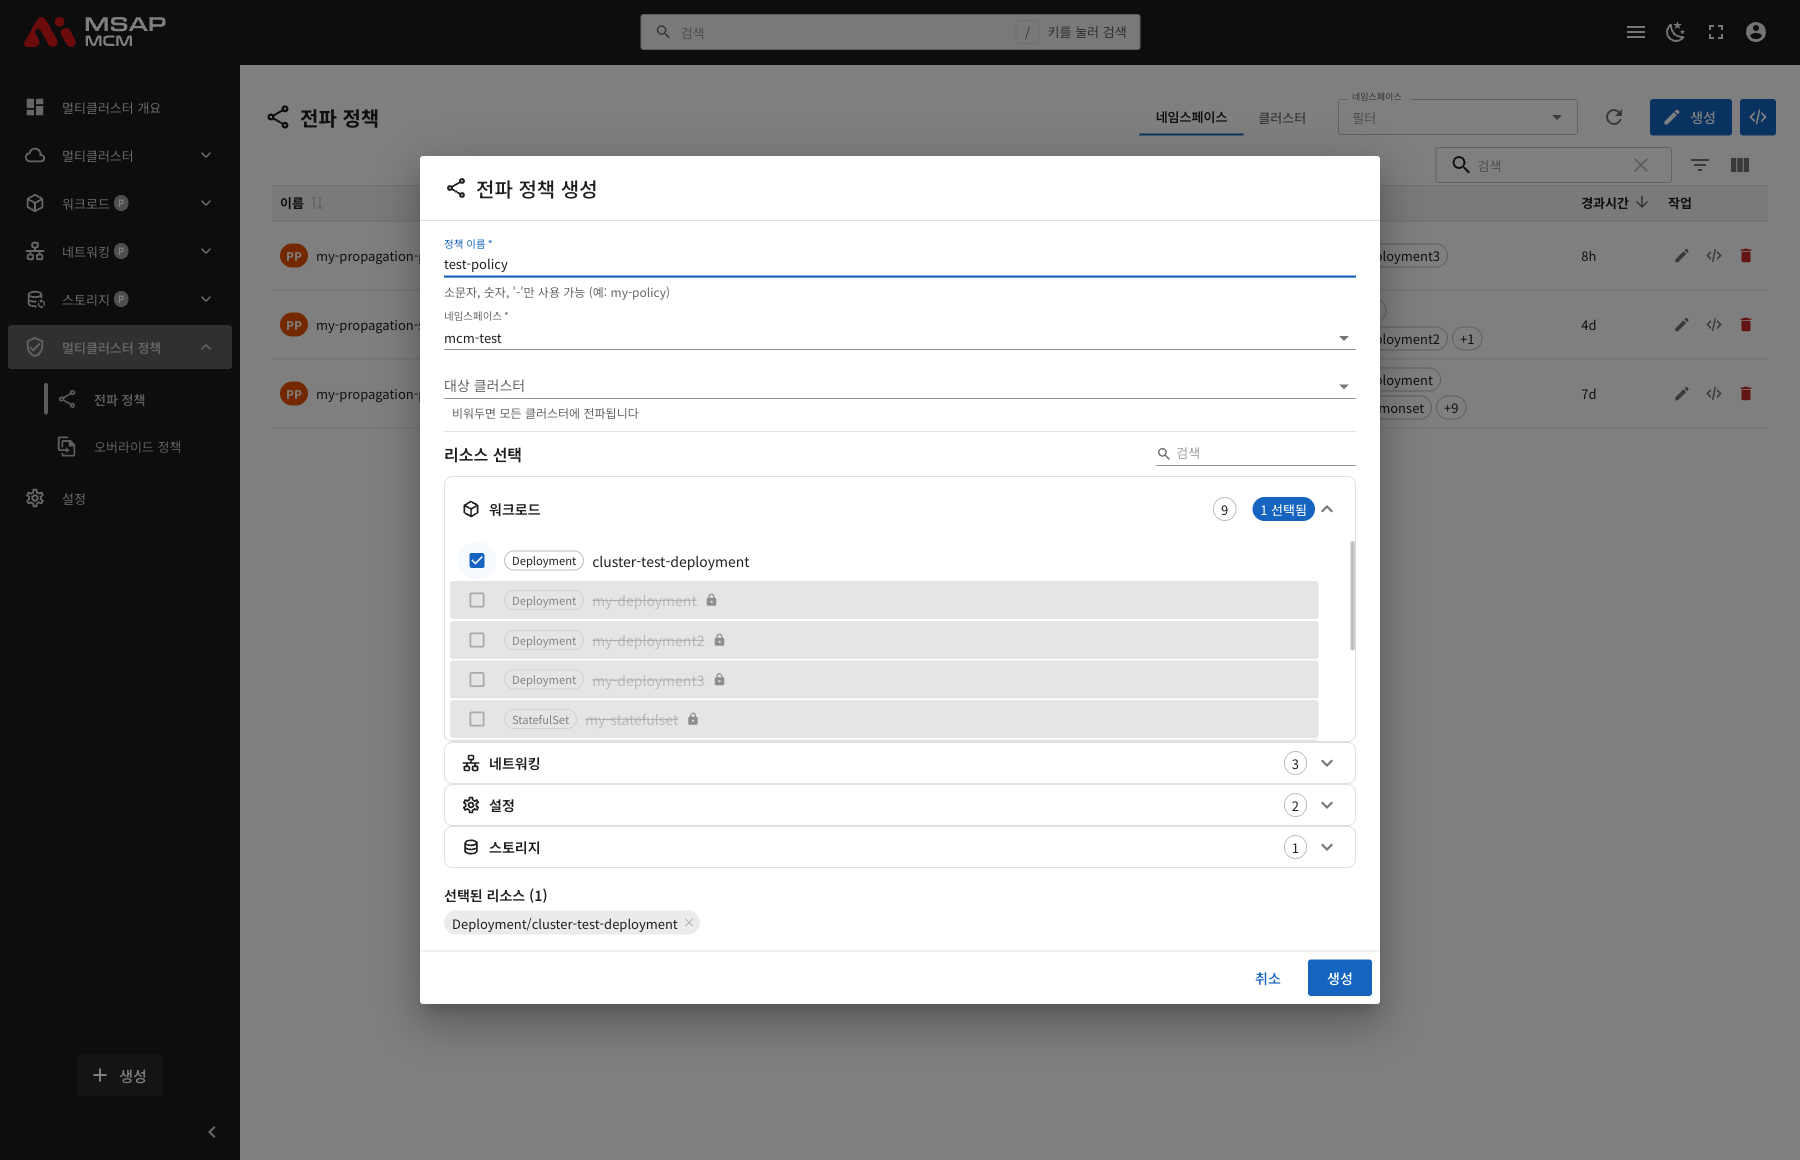The width and height of the screenshot is (1800, 1160).
Task: Click the fullscreen icon
Action: (1716, 32)
